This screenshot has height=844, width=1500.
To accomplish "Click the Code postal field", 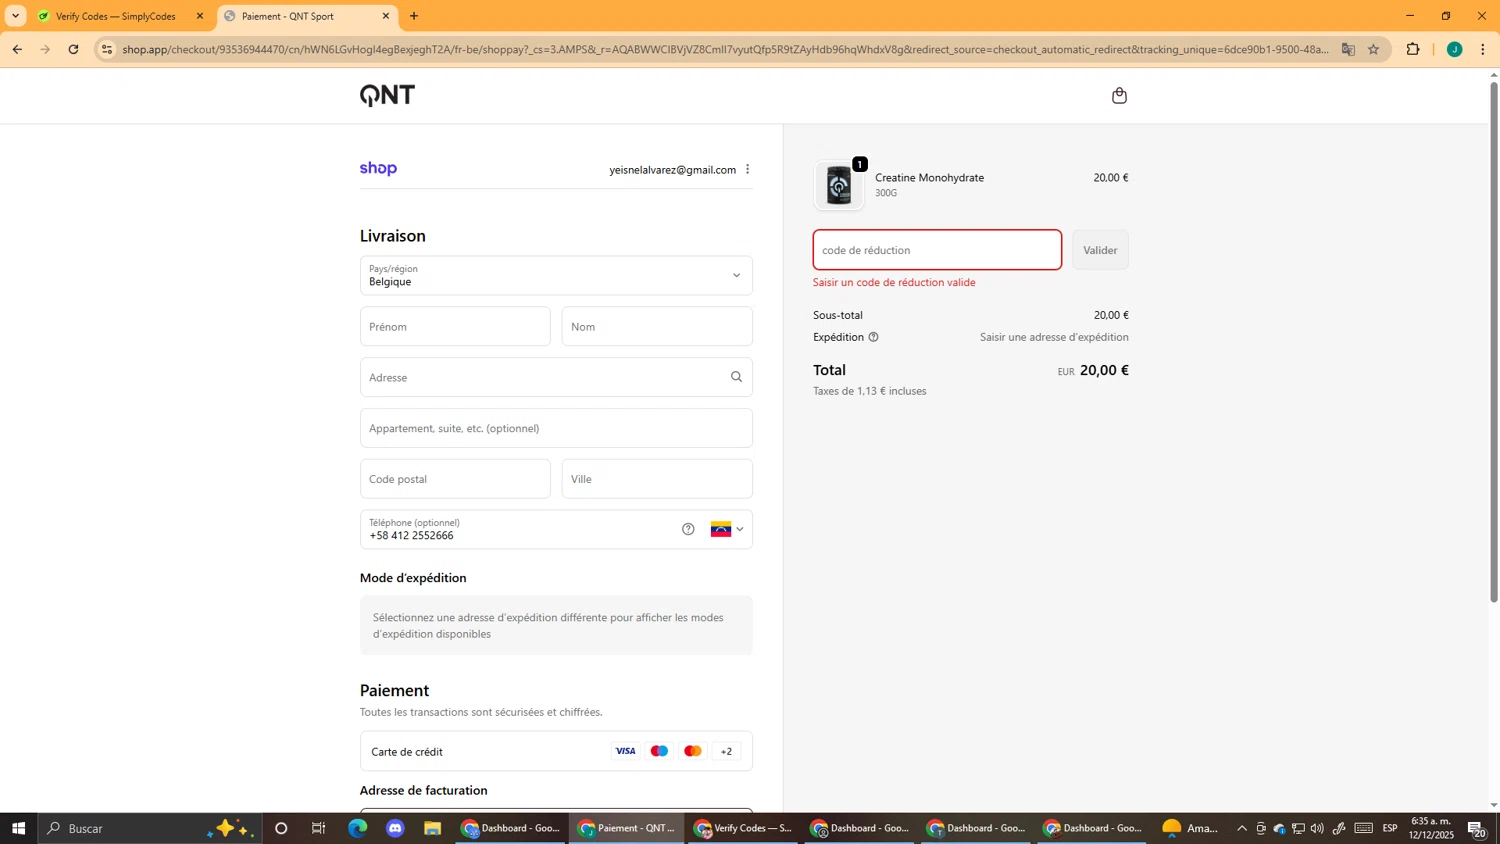I will pyautogui.click(x=455, y=479).
